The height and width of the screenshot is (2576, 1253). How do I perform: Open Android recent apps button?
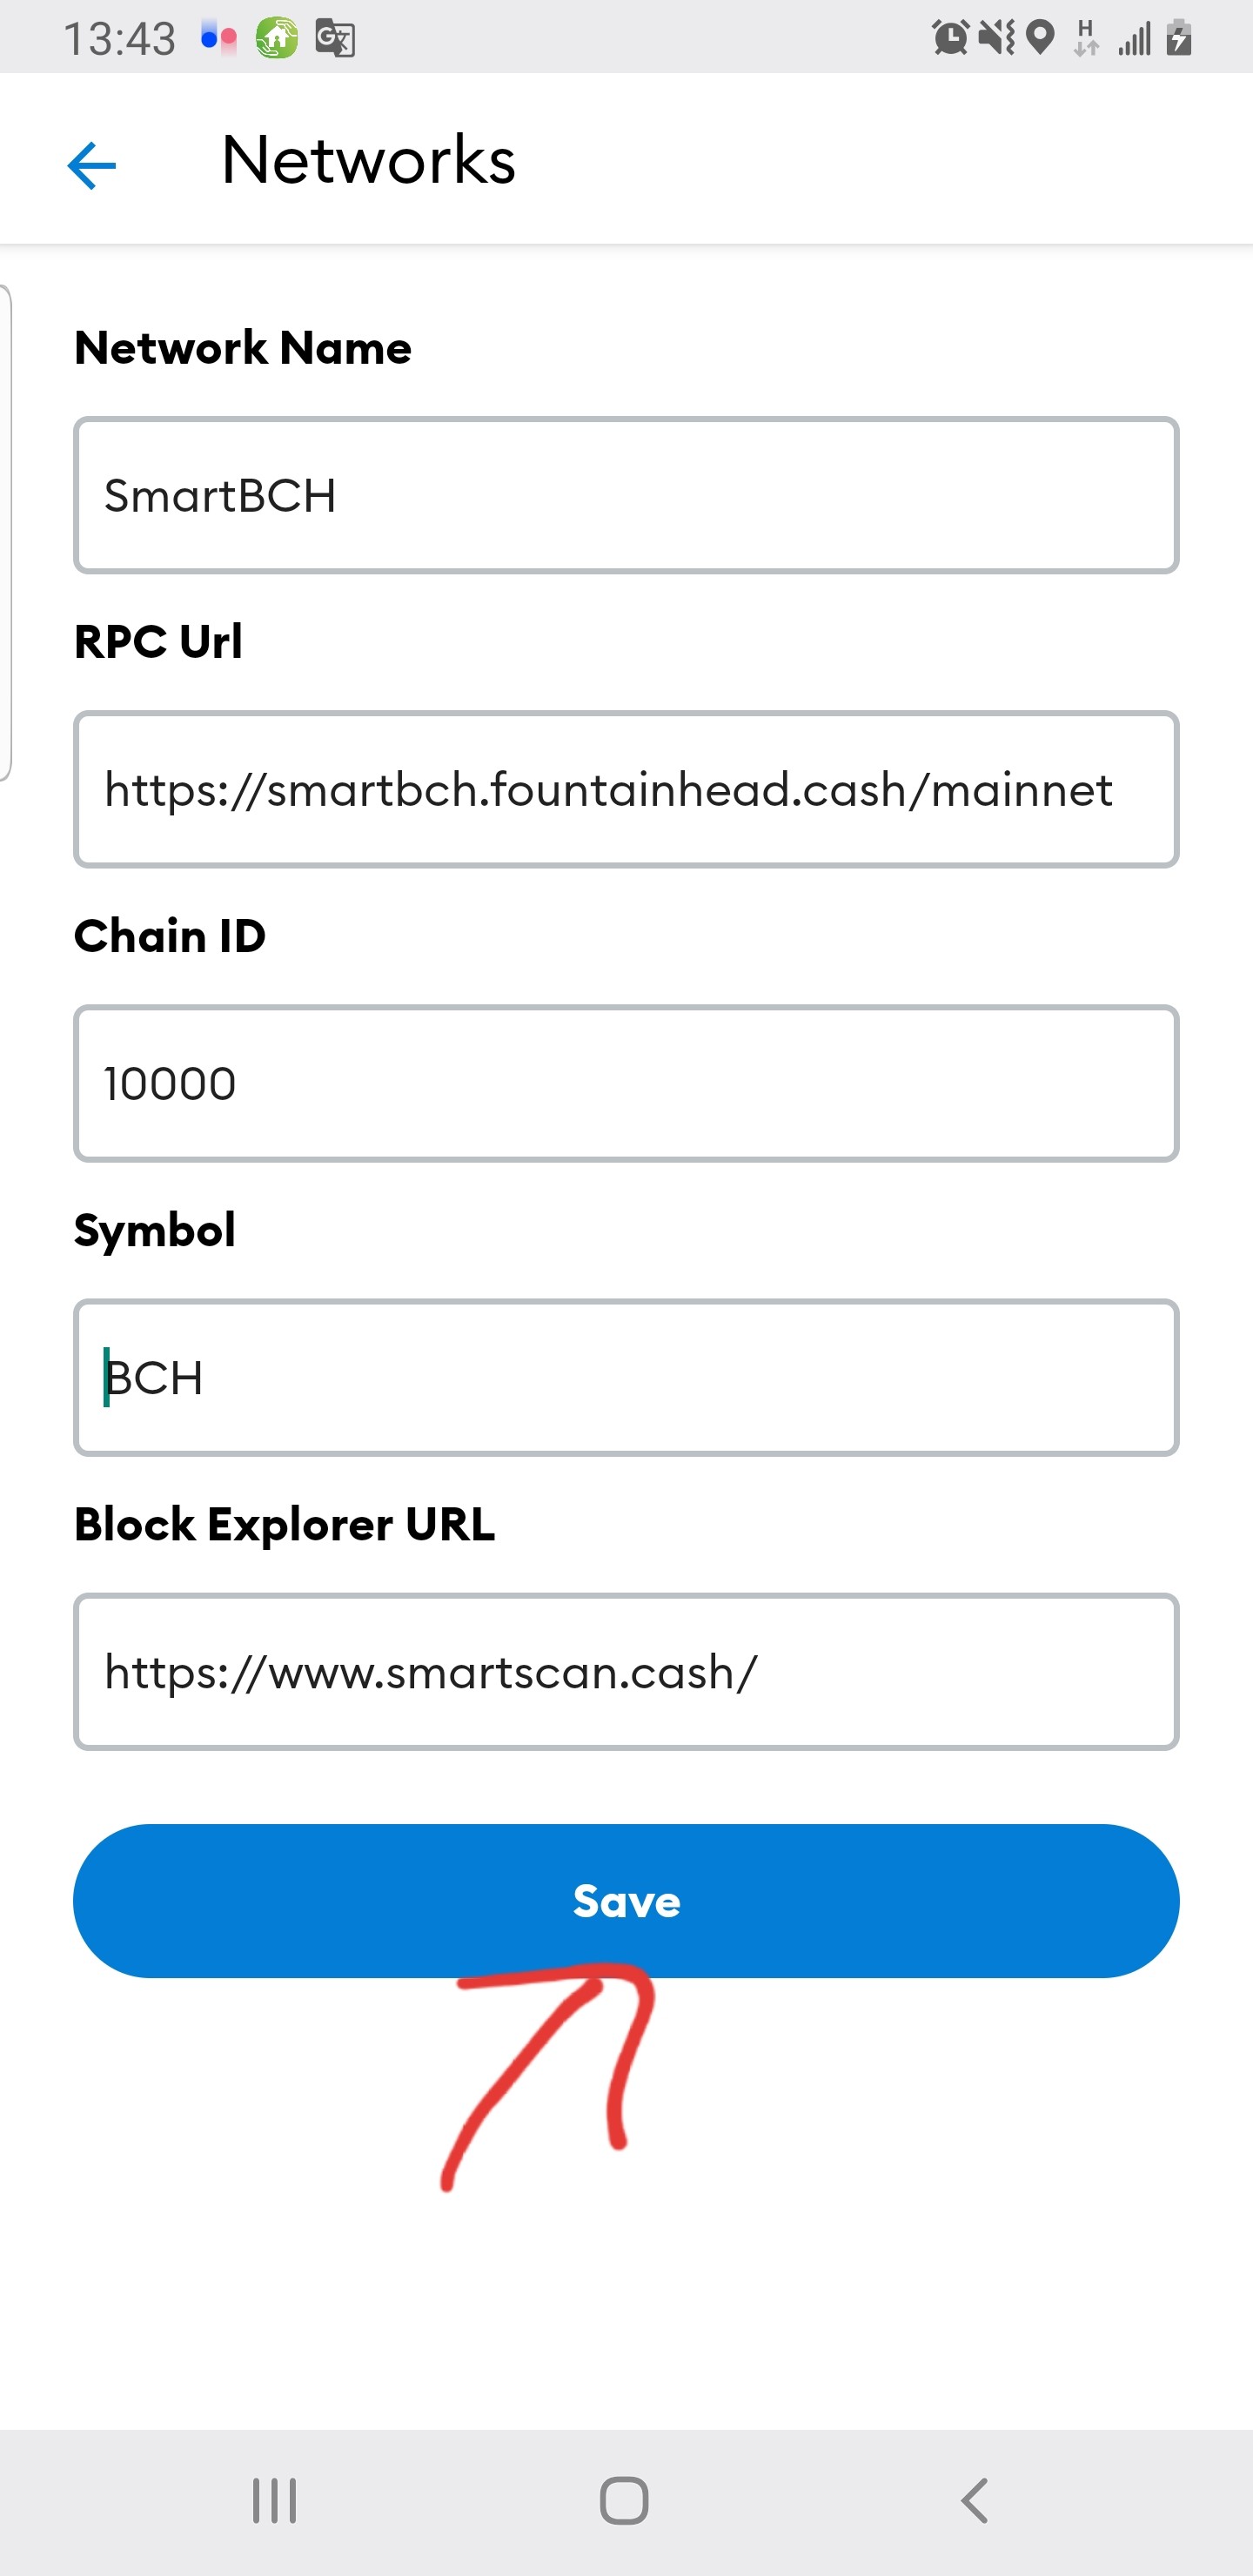pos(274,2500)
